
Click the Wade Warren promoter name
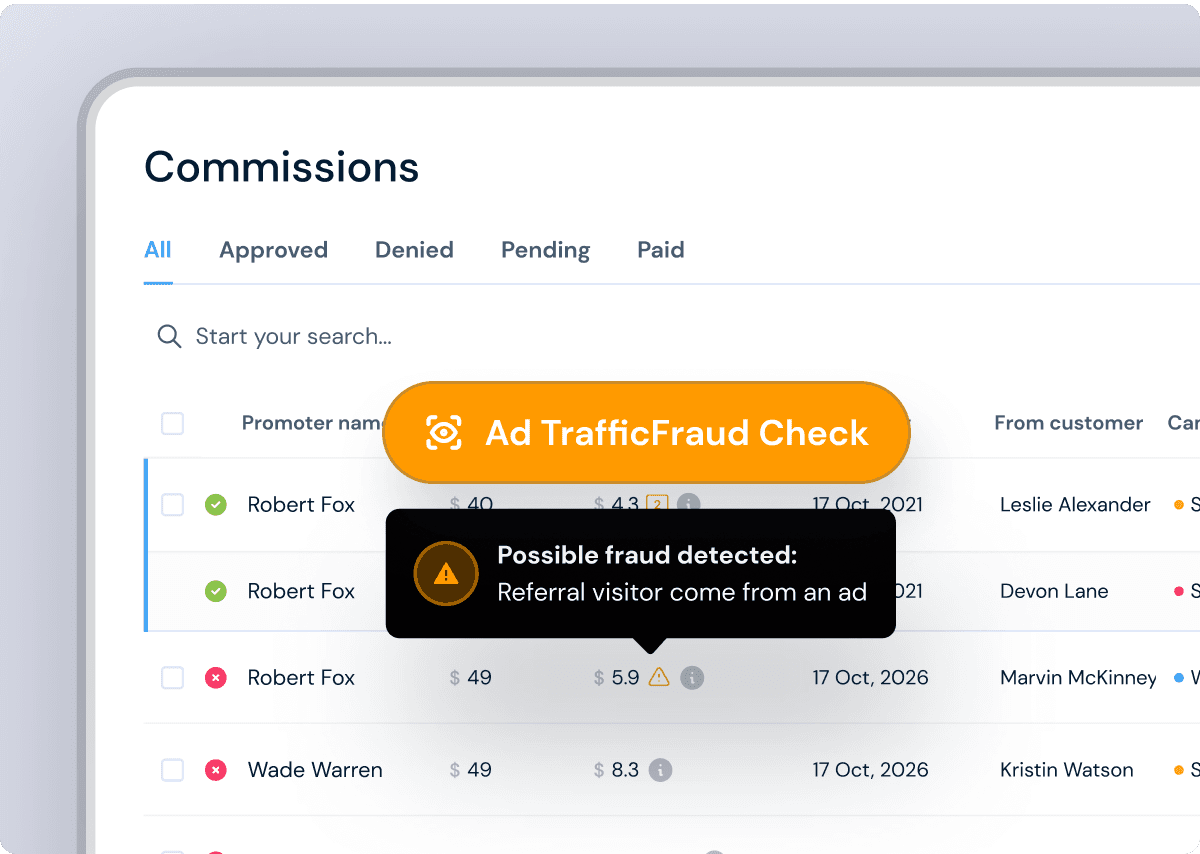pyautogui.click(x=315, y=770)
